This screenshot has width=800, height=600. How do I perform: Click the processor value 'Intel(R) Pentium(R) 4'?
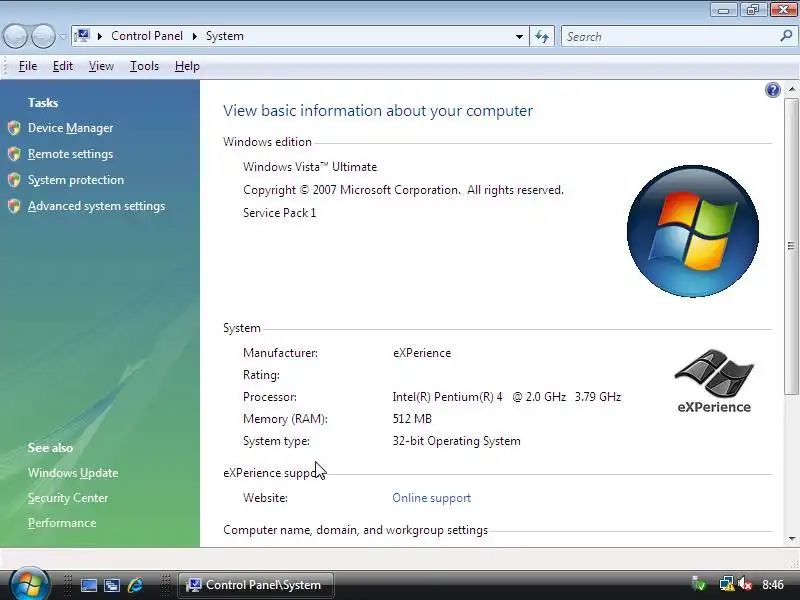pos(447,397)
